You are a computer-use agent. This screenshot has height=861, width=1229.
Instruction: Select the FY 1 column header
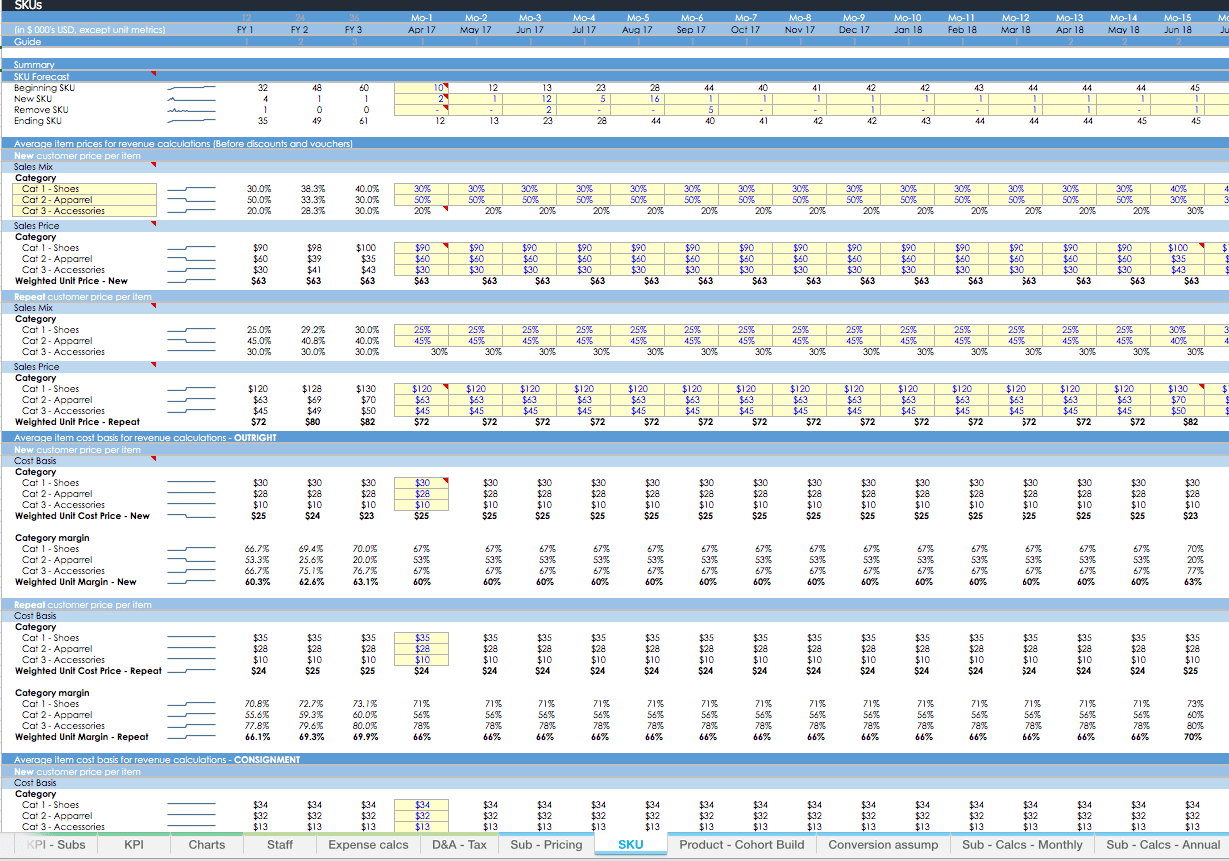tap(245, 30)
